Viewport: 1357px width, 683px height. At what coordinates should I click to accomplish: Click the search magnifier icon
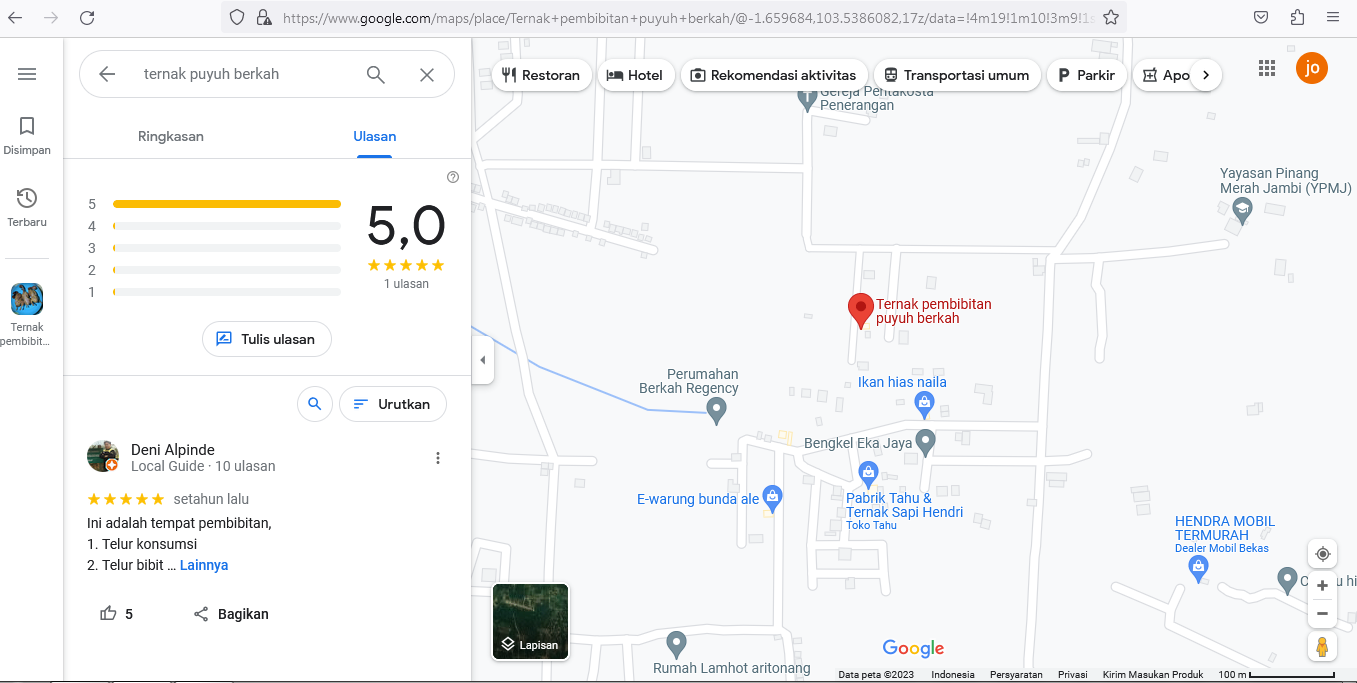376,74
